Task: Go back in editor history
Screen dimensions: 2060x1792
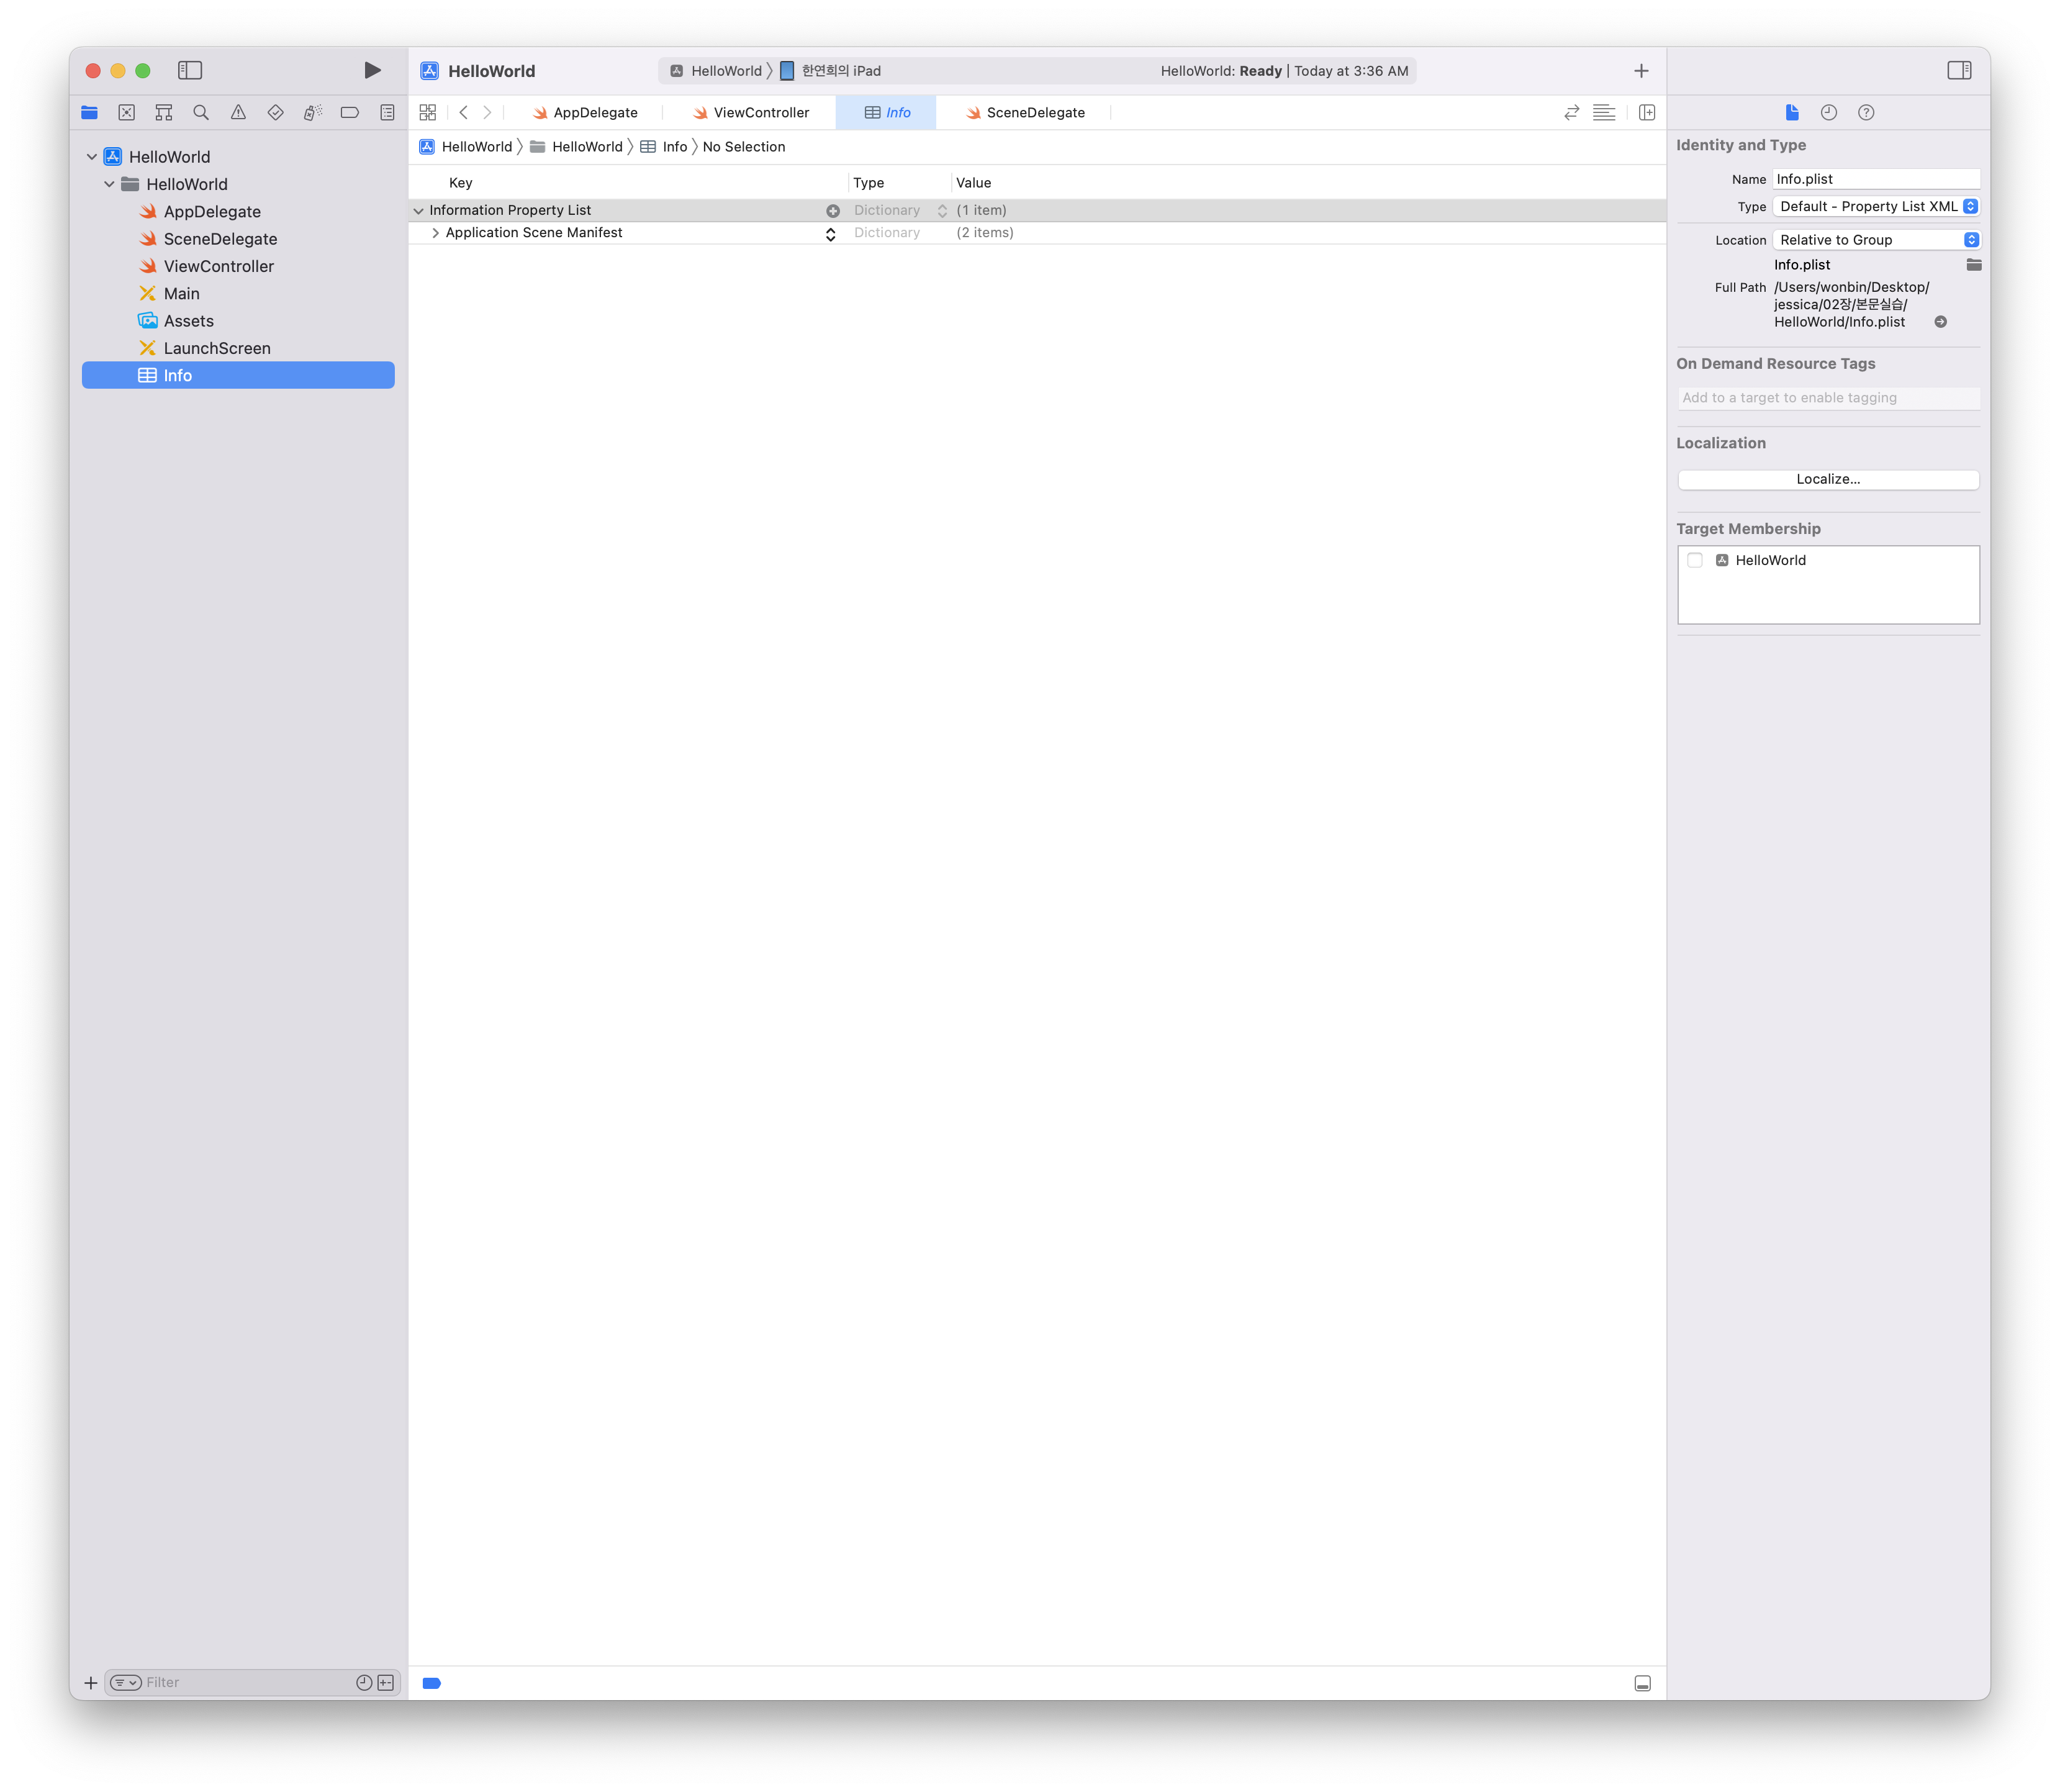Action: pyautogui.click(x=464, y=112)
